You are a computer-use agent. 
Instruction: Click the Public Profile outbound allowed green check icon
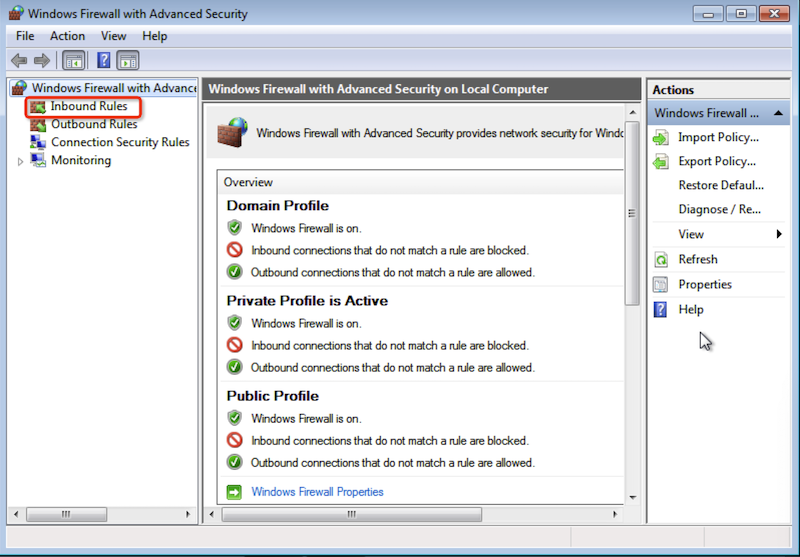click(x=234, y=463)
